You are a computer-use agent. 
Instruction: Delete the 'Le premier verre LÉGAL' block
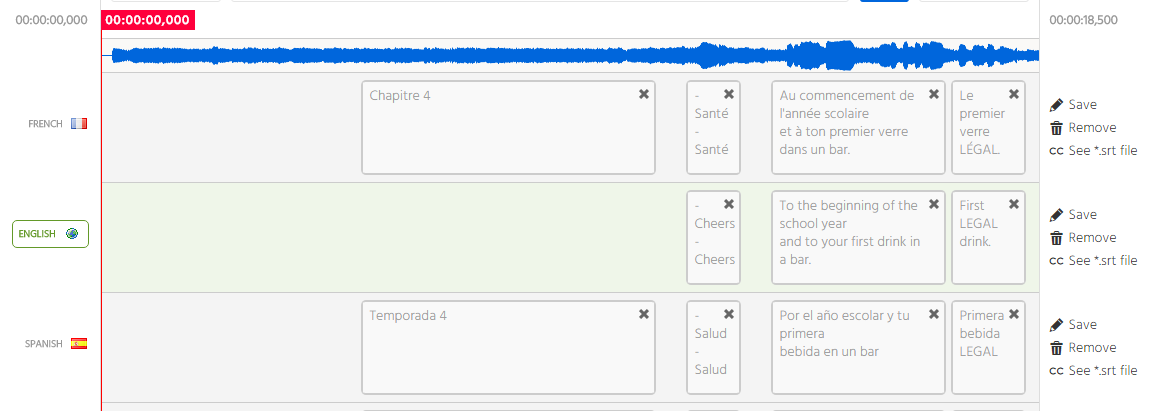(1013, 94)
